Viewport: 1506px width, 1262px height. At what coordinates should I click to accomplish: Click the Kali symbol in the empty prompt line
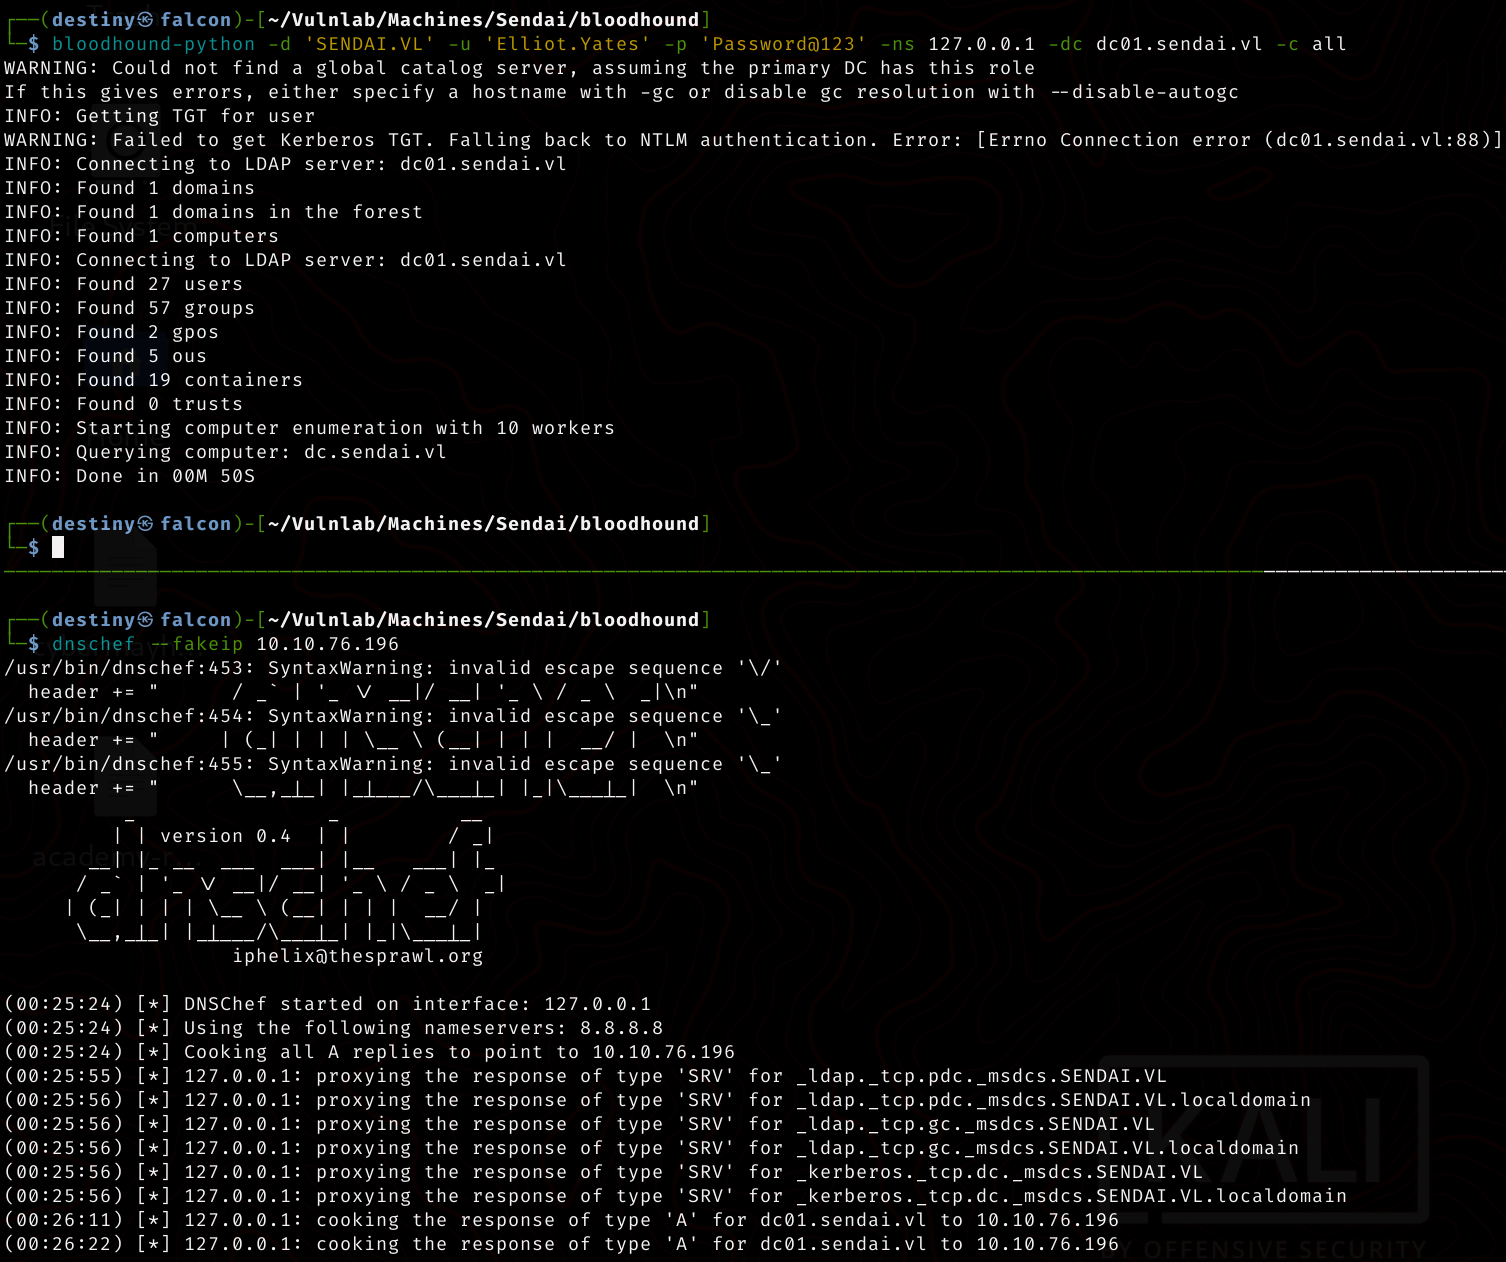point(145,524)
